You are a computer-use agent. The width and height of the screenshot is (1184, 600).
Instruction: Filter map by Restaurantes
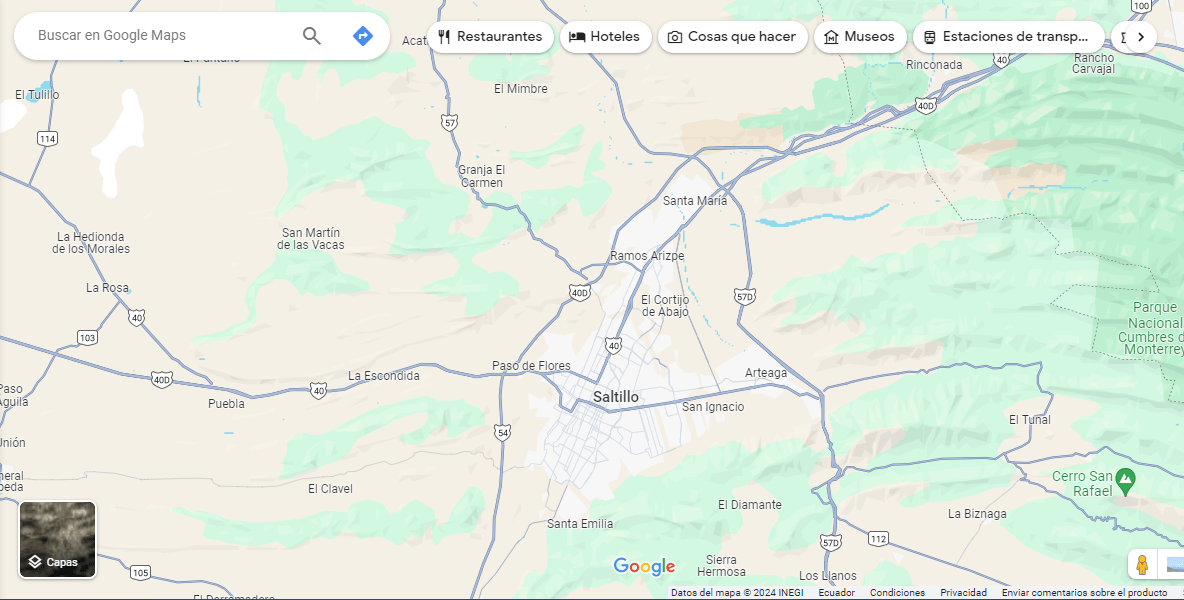490,37
